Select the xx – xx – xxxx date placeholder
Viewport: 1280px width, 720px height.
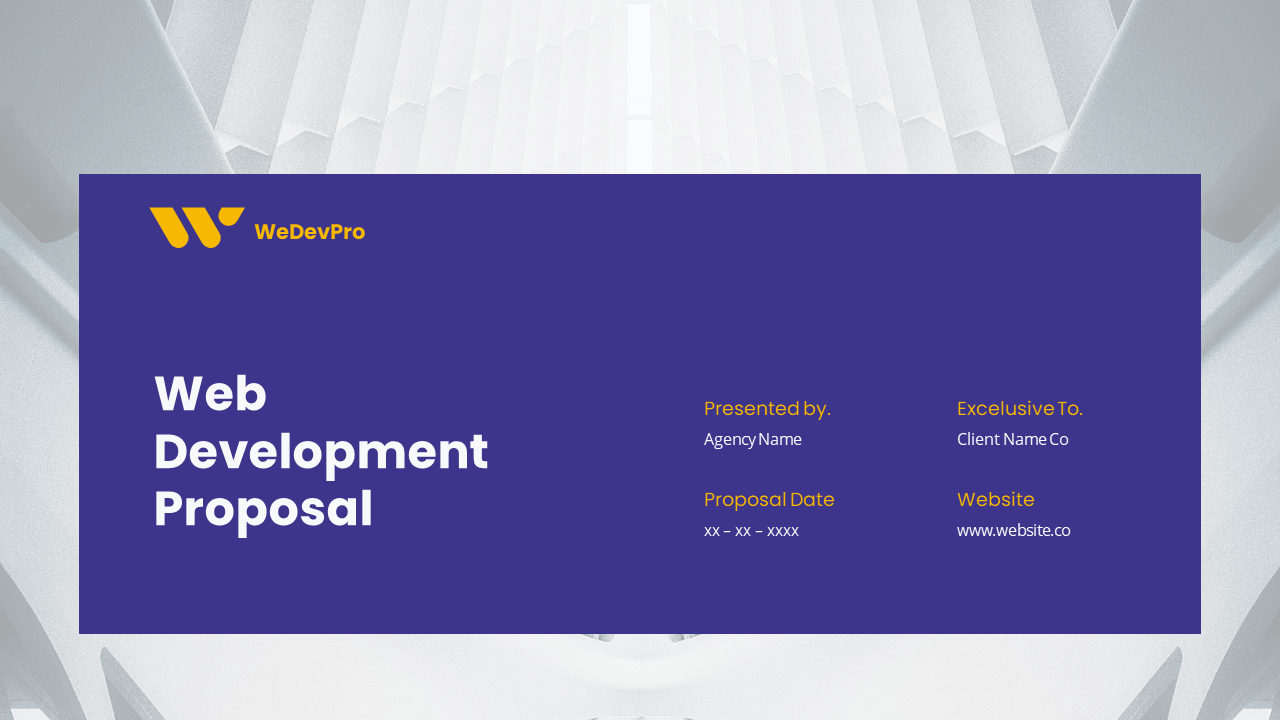(751, 530)
